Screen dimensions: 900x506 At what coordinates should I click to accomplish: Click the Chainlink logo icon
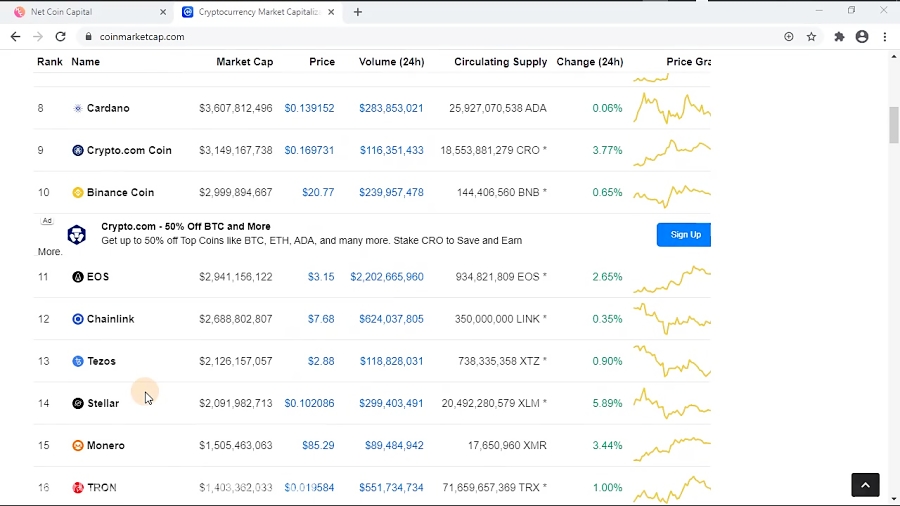77,319
